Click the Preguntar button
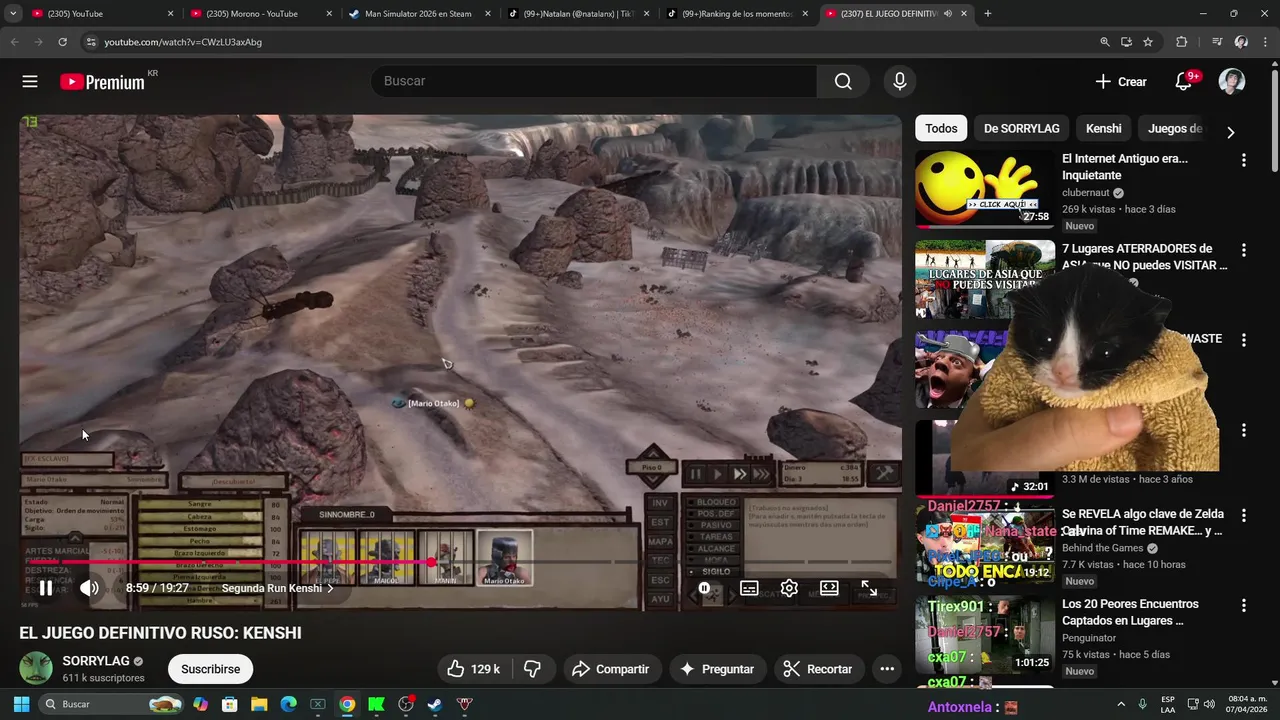Viewport: 1280px width, 720px height. click(x=716, y=669)
